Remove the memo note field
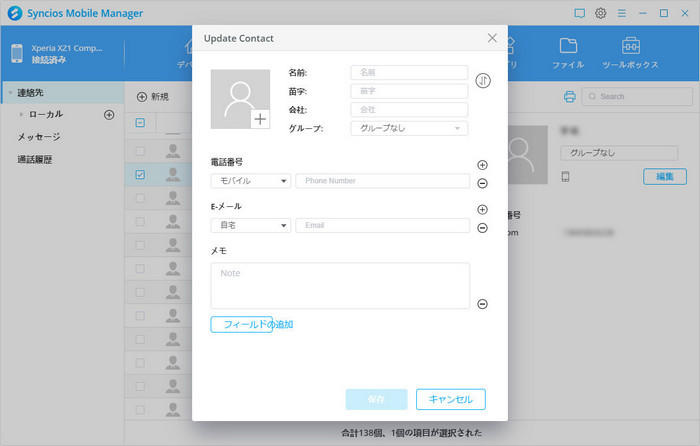 coord(482,304)
